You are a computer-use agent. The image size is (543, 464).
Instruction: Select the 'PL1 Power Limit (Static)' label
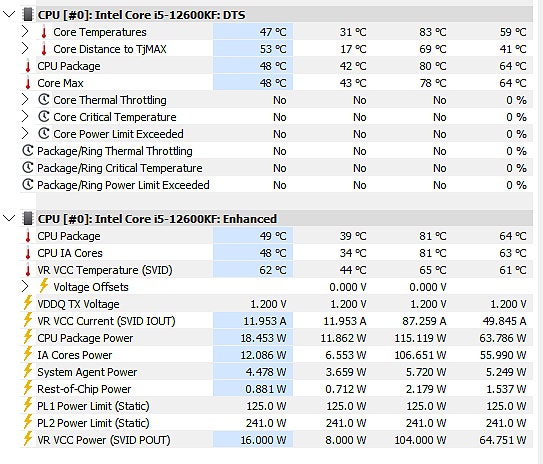tap(94, 406)
